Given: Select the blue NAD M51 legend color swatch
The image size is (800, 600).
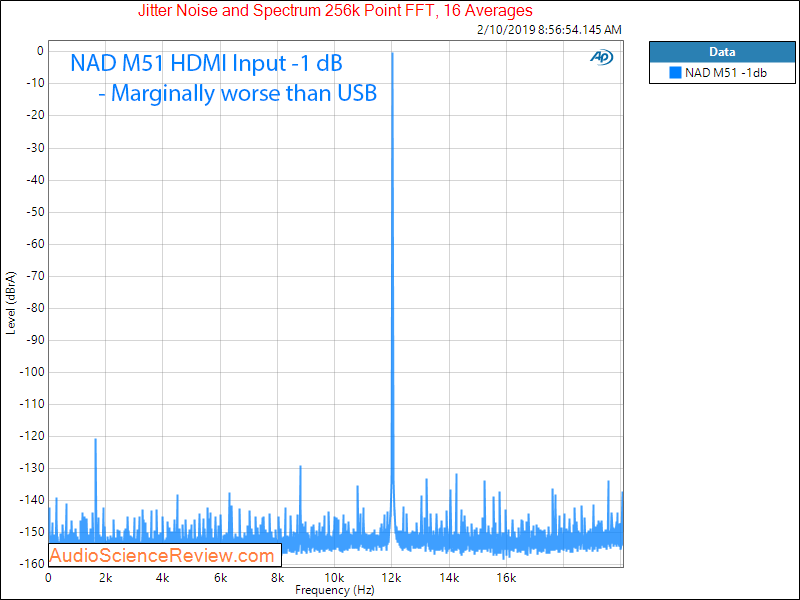Looking at the screenshot, I should [675, 72].
